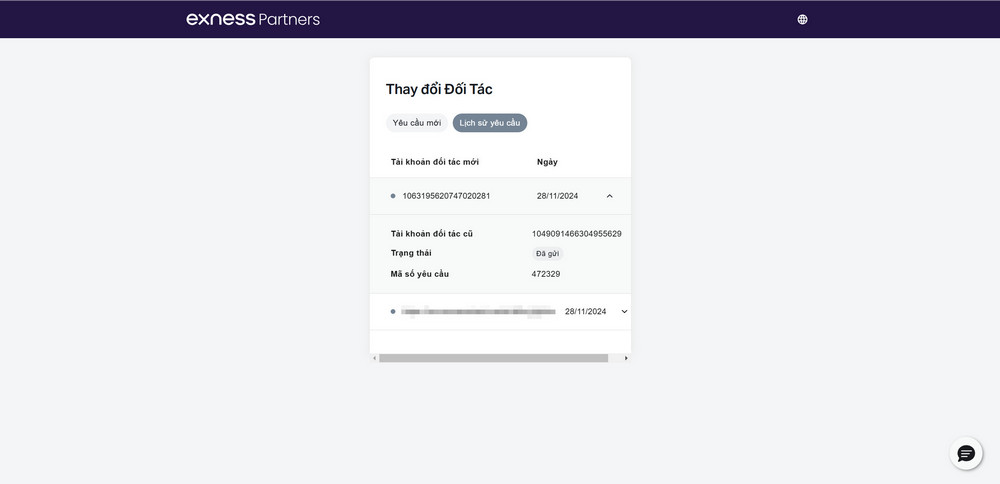1000x484 pixels.
Task: Click the status dot beside blurred account
Action: 393,312
